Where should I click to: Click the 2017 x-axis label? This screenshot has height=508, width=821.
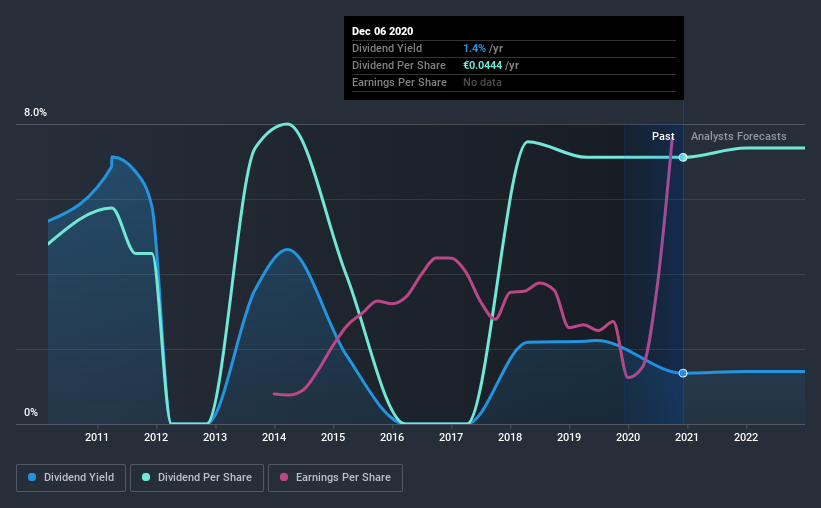(x=451, y=437)
